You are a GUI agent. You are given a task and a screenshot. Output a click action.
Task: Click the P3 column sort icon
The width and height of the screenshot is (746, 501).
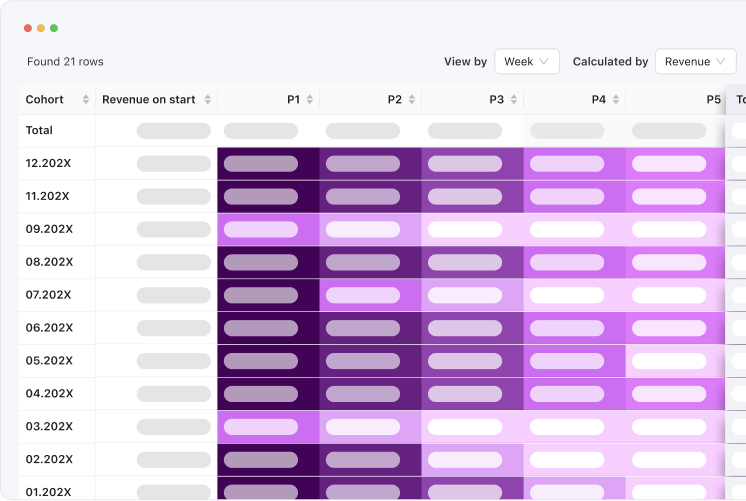(x=514, y=100)
